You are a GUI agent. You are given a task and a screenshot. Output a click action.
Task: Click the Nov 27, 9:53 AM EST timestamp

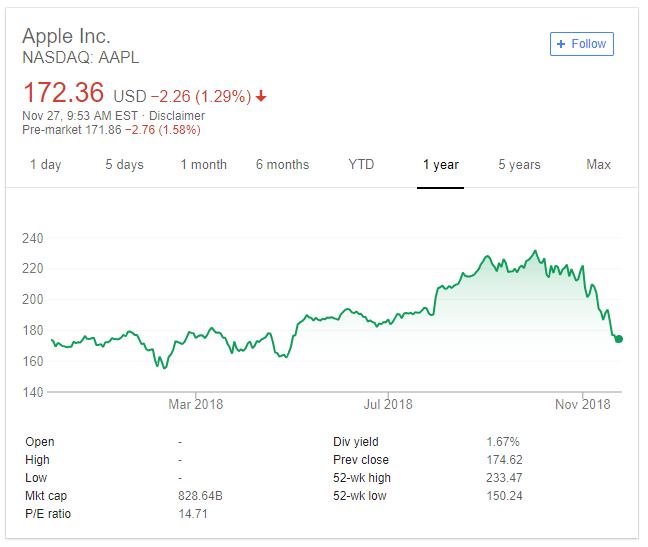(x=80, y=116)
